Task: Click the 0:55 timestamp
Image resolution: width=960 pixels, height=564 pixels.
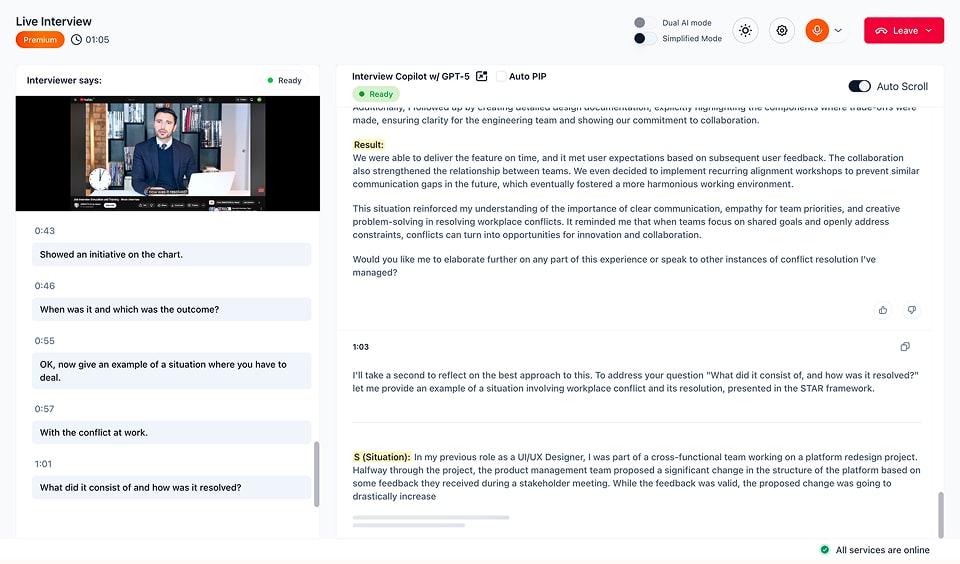Action: click(45, 341)
